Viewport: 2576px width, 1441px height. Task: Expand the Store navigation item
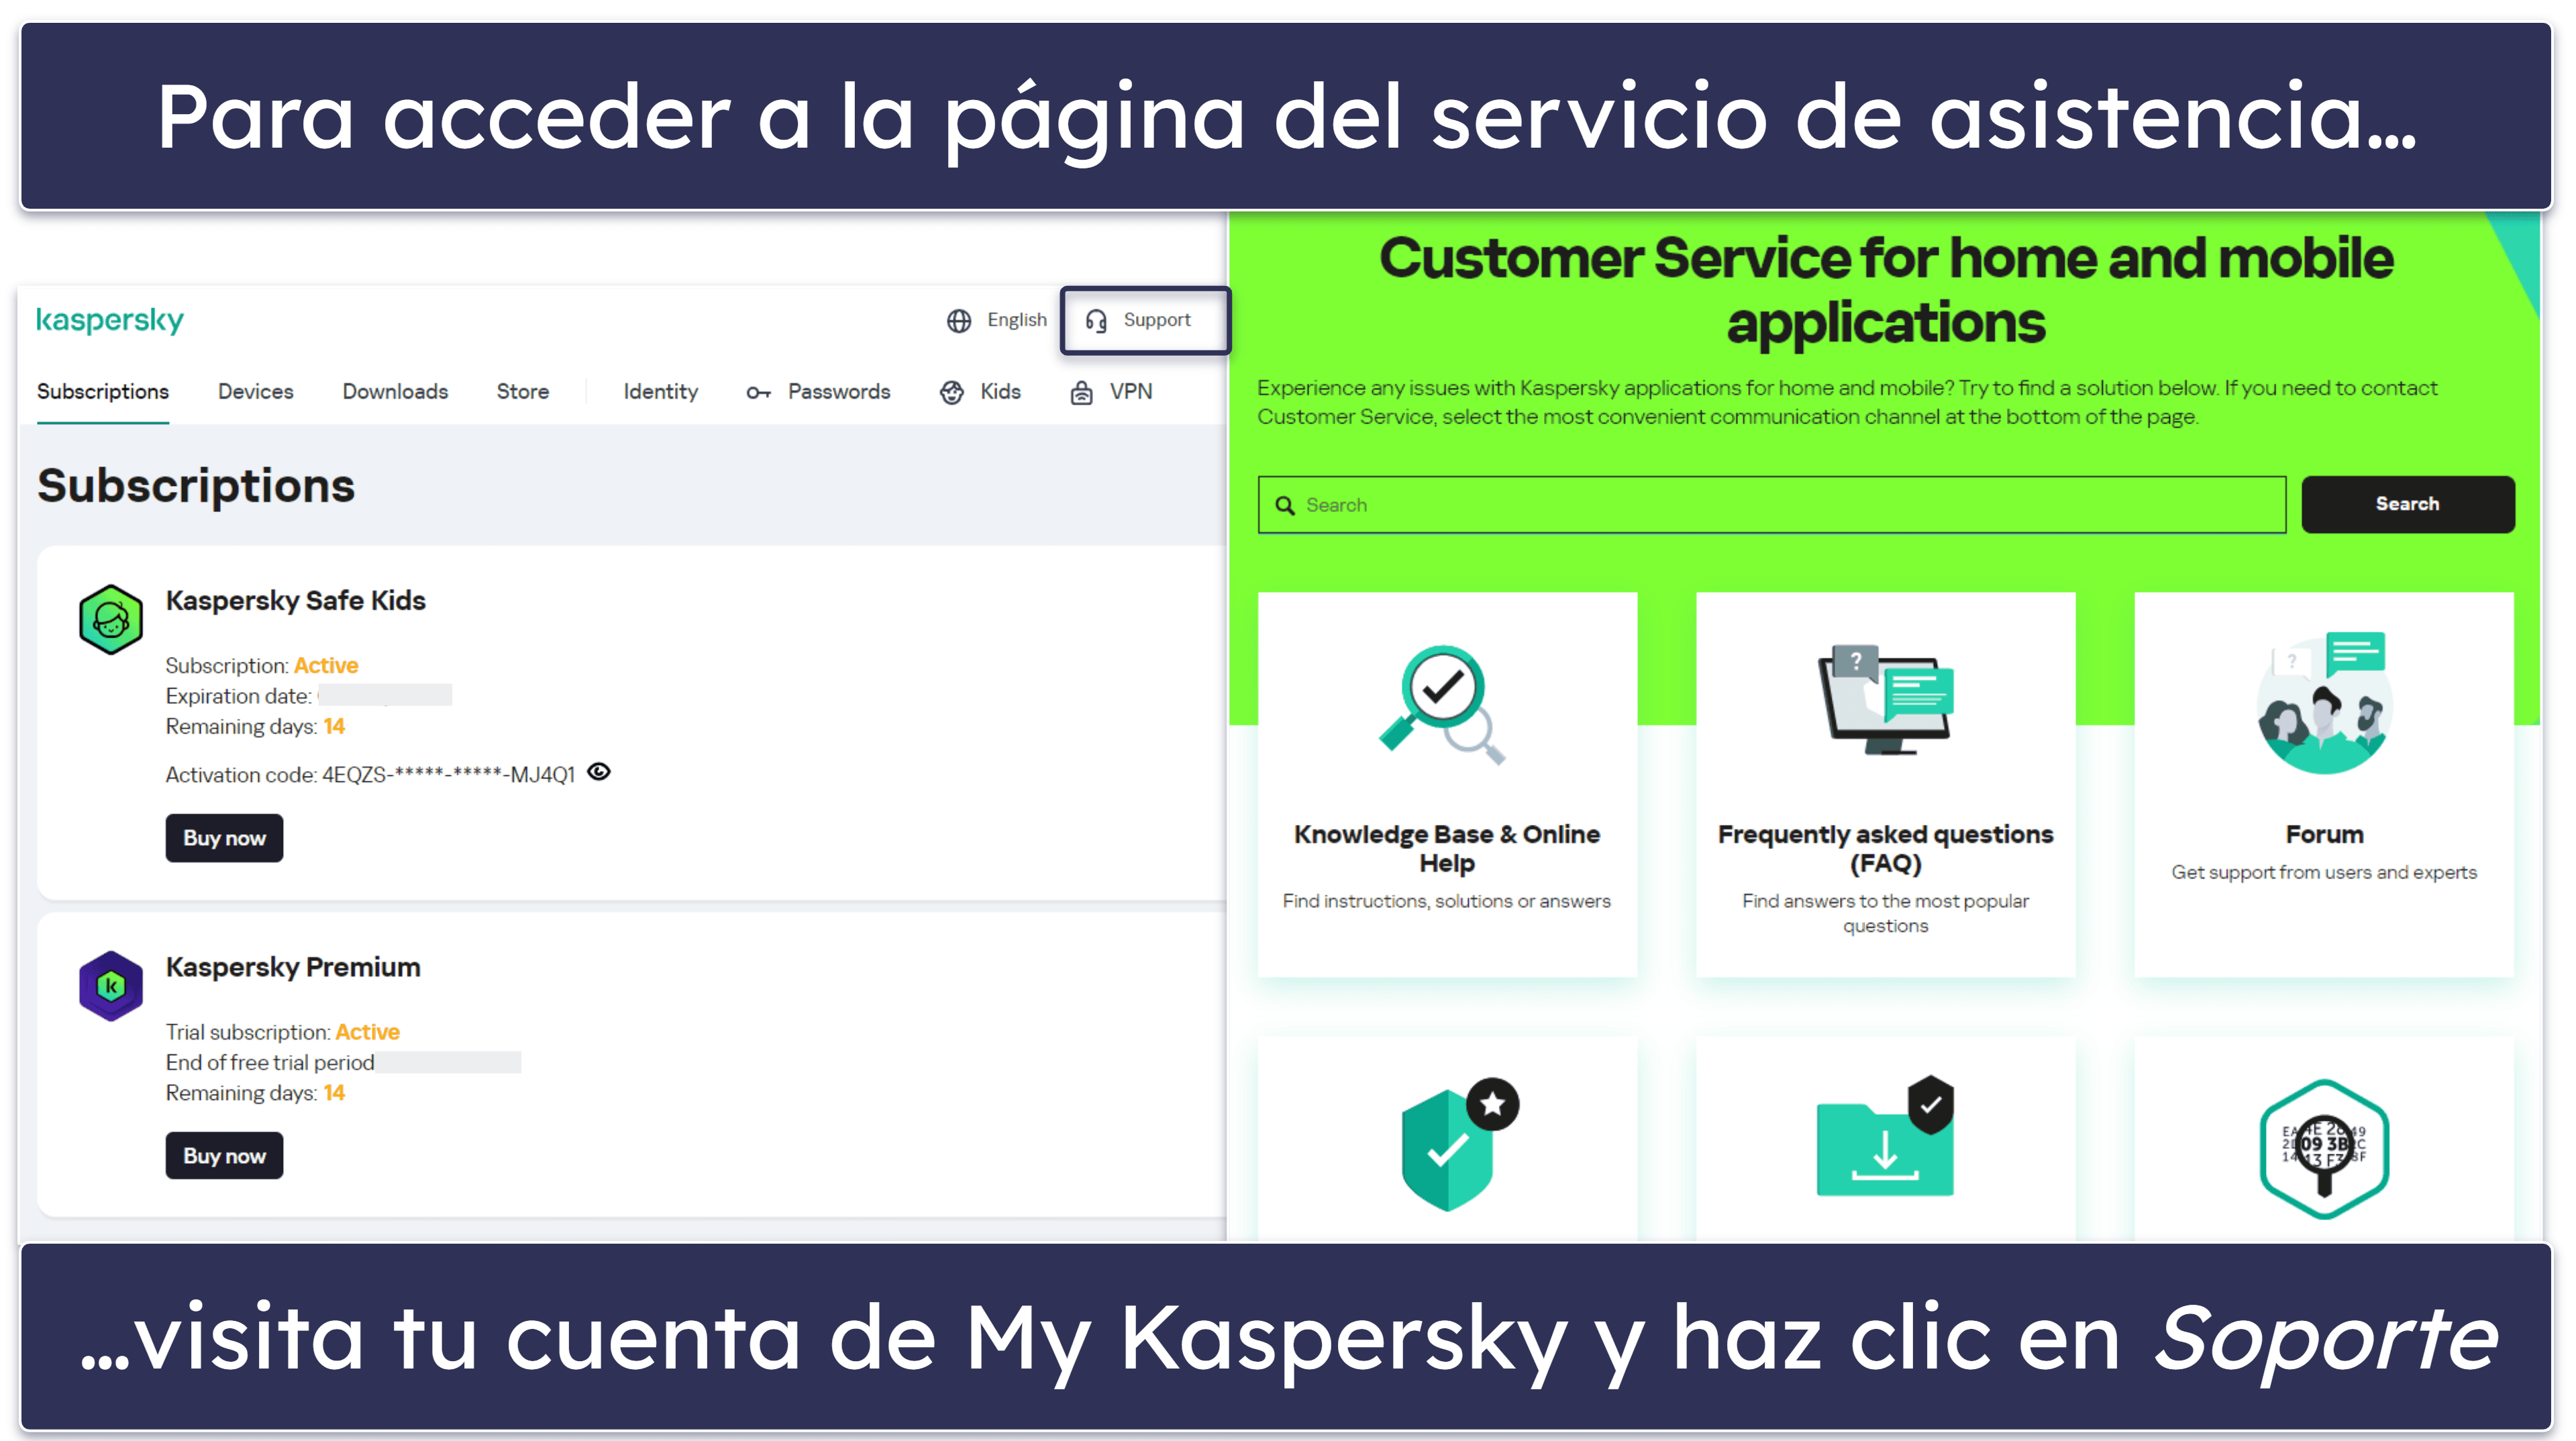522,391
